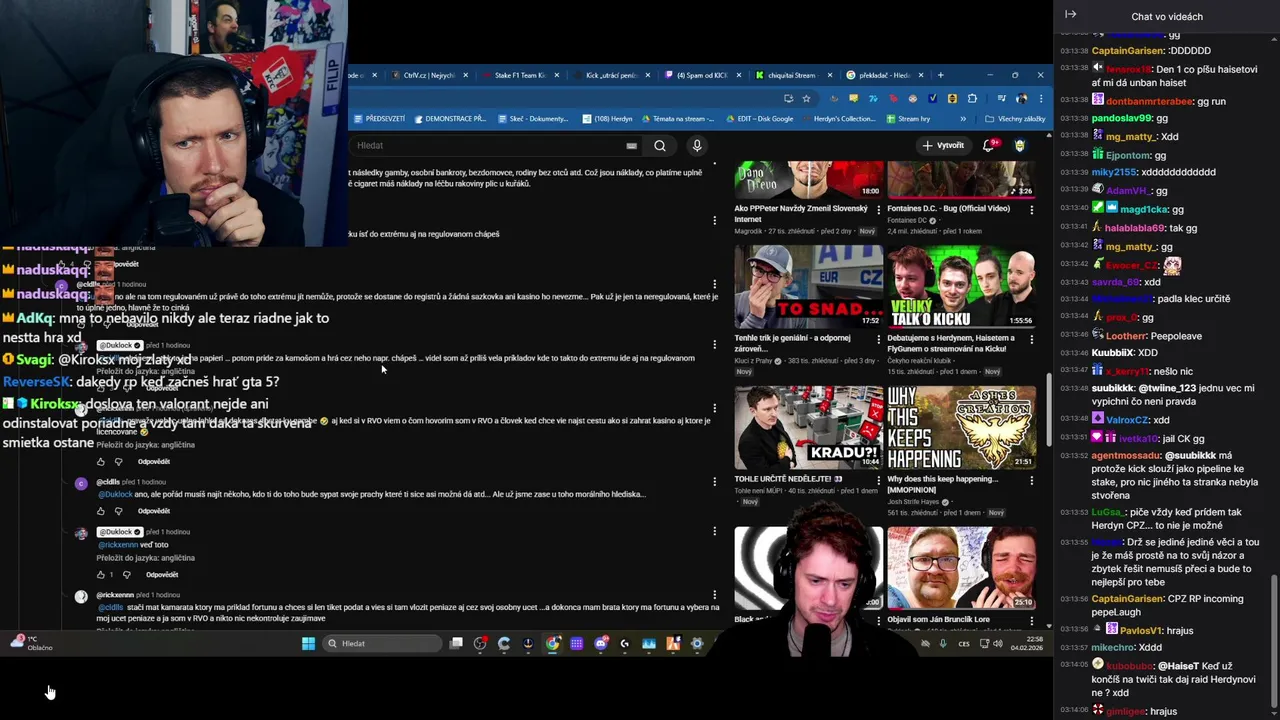This screenshot has width=1280, height=720.
Task: Open Chrome from the taskbar
Action: [552, 643]
